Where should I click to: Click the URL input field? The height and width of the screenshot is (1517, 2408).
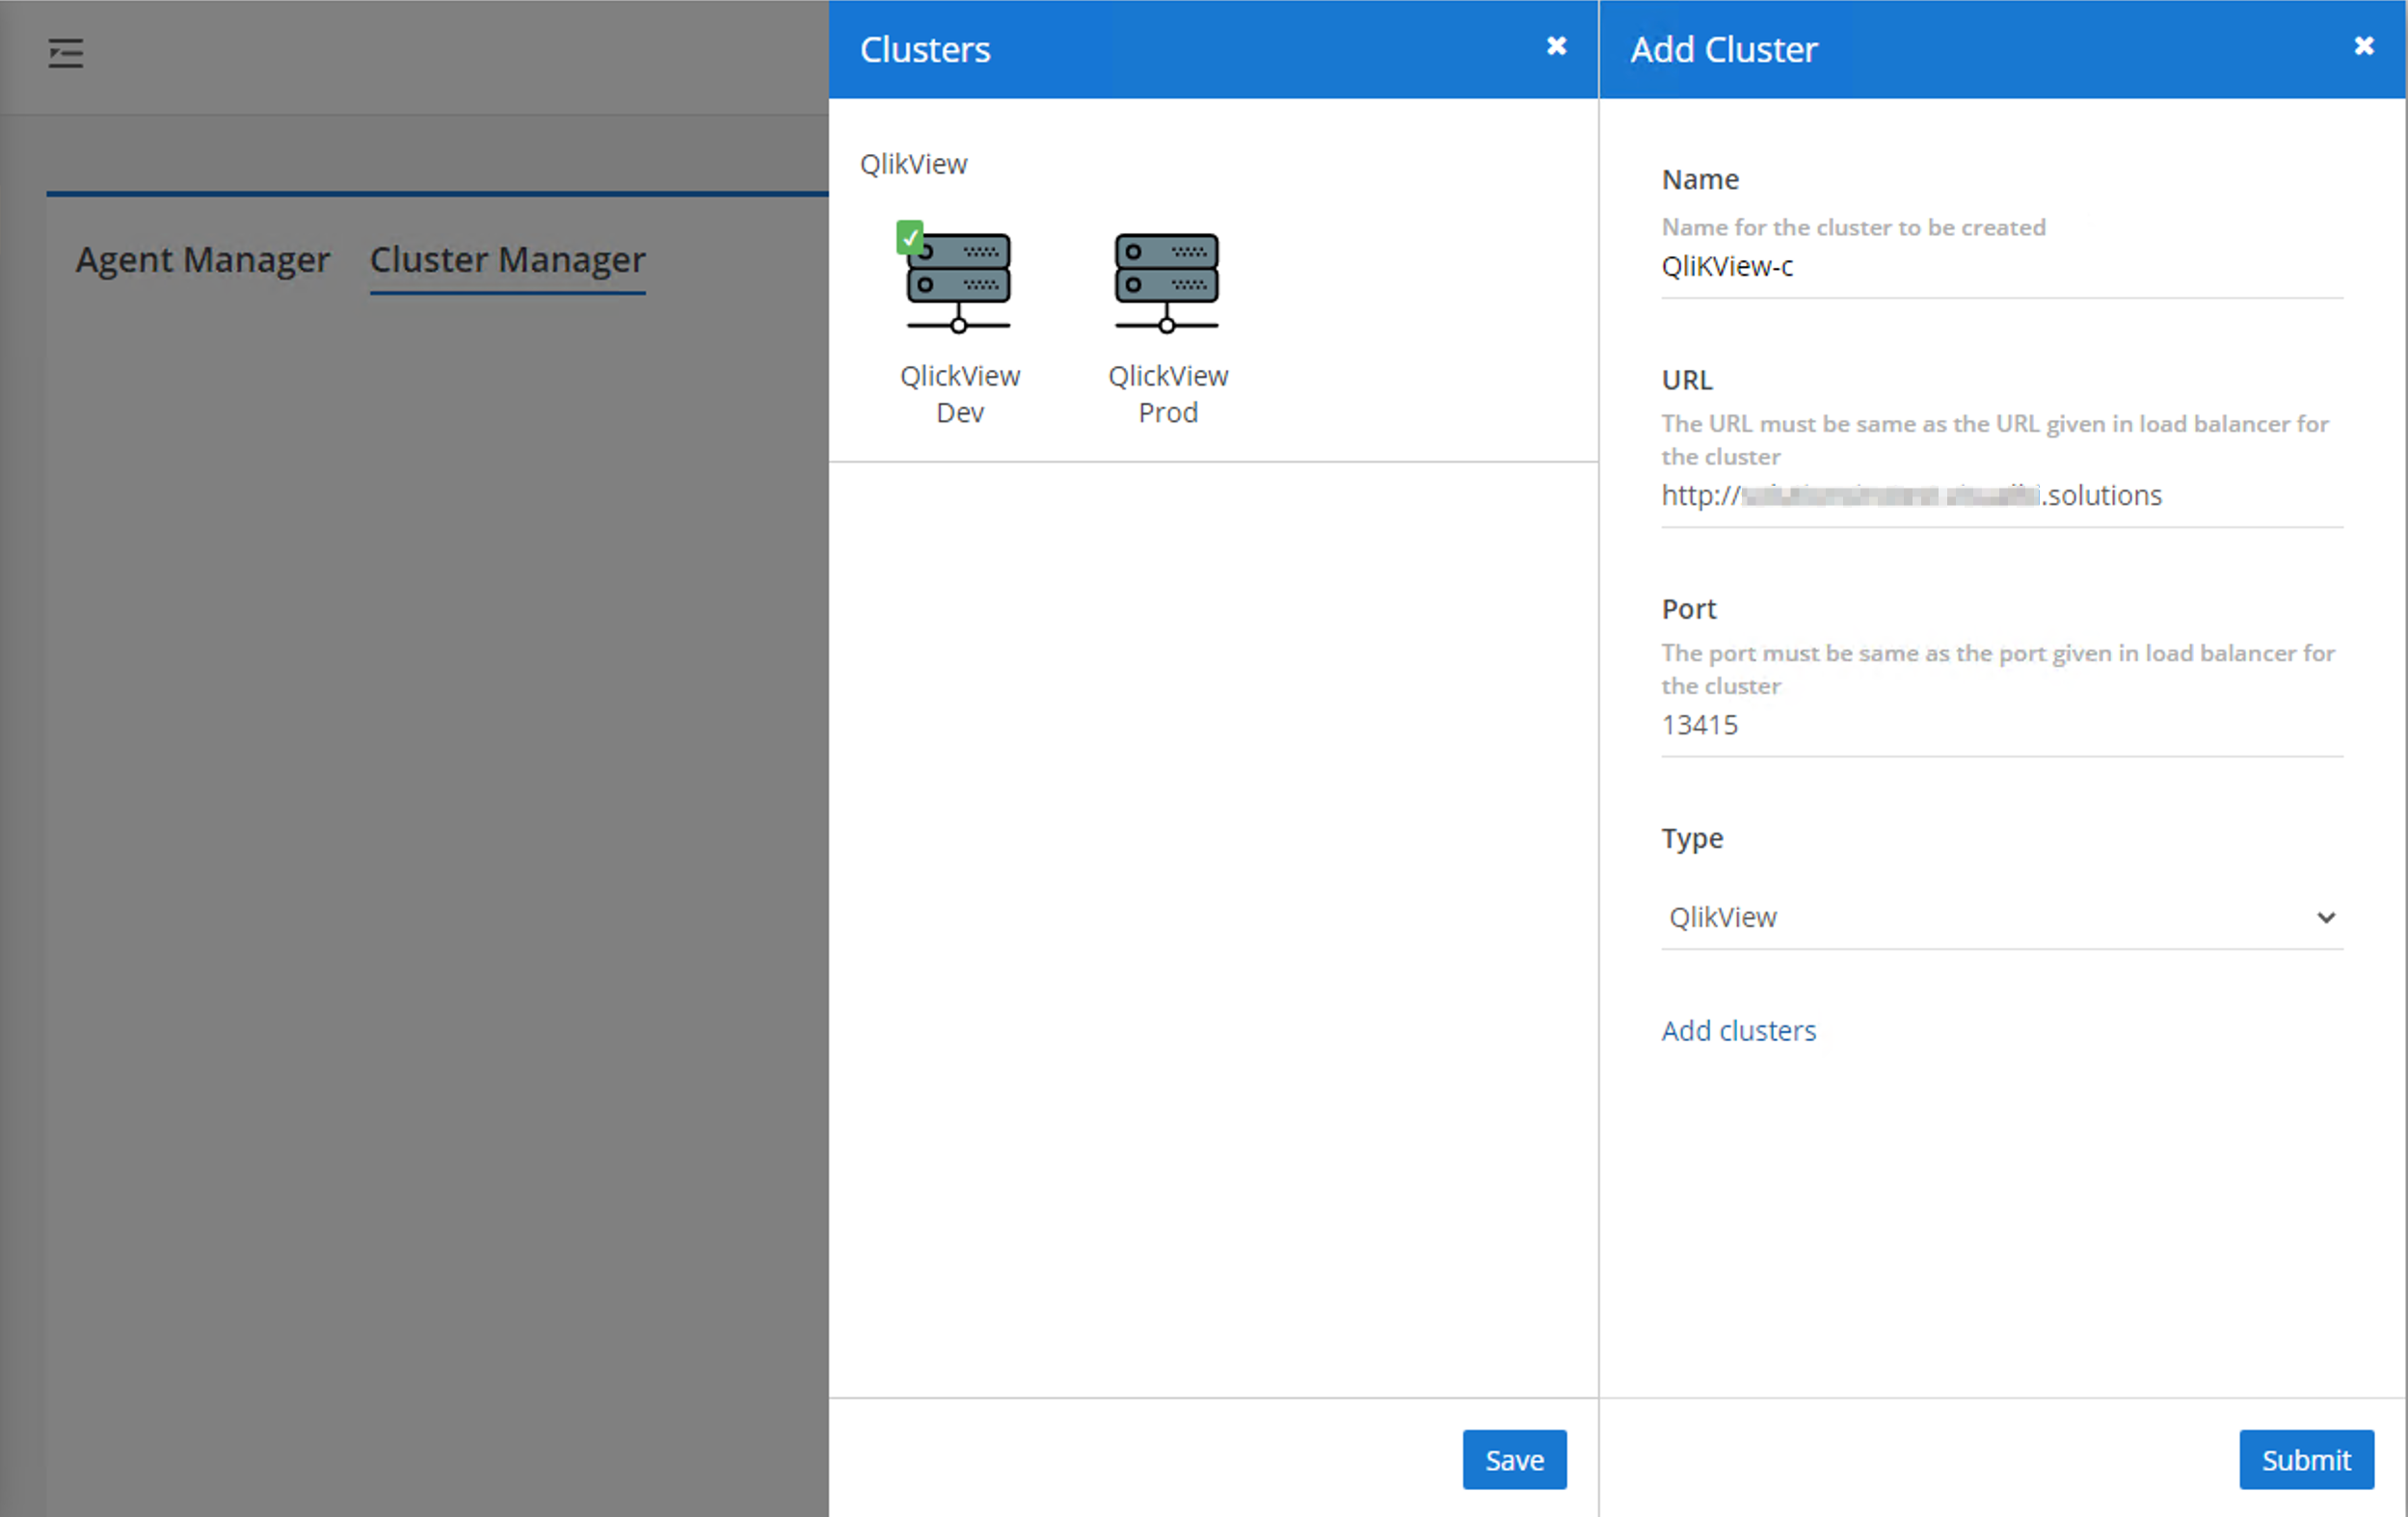(2001, 496)
